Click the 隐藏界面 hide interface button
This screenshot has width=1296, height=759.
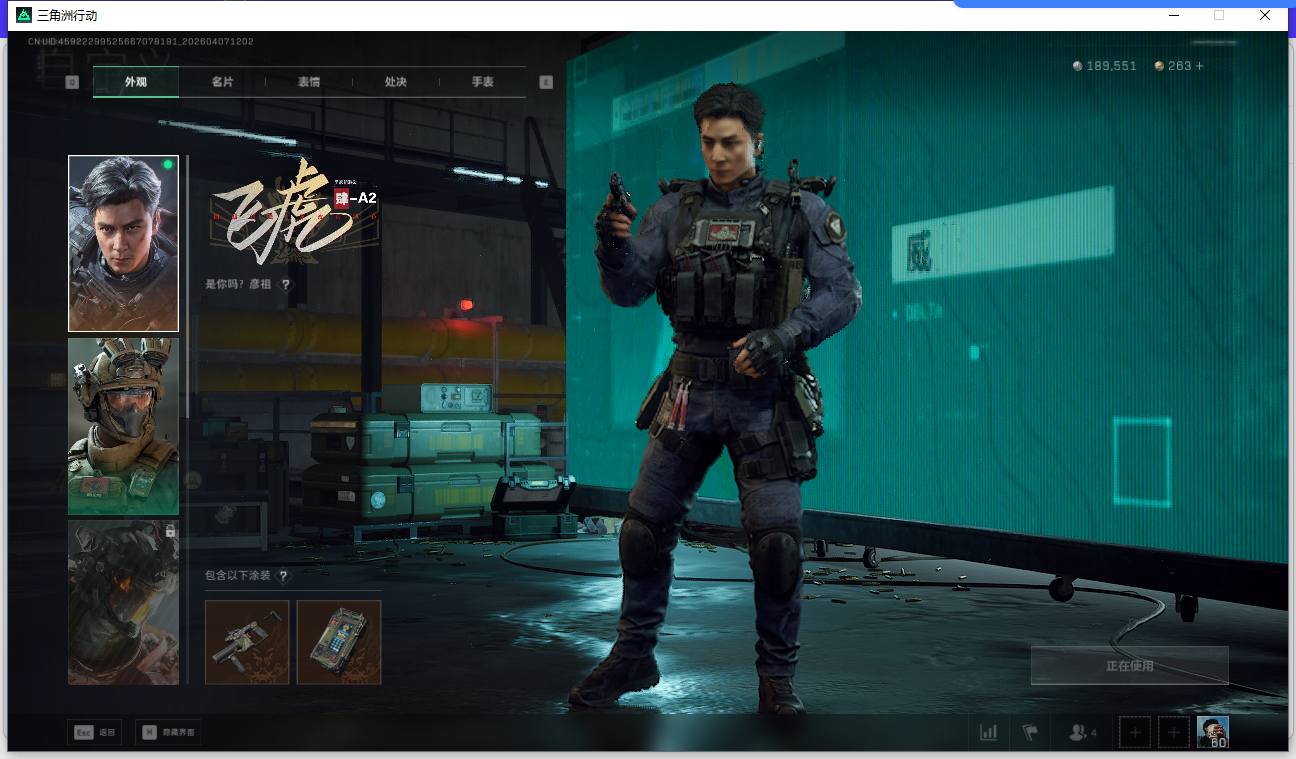point(168,732)
